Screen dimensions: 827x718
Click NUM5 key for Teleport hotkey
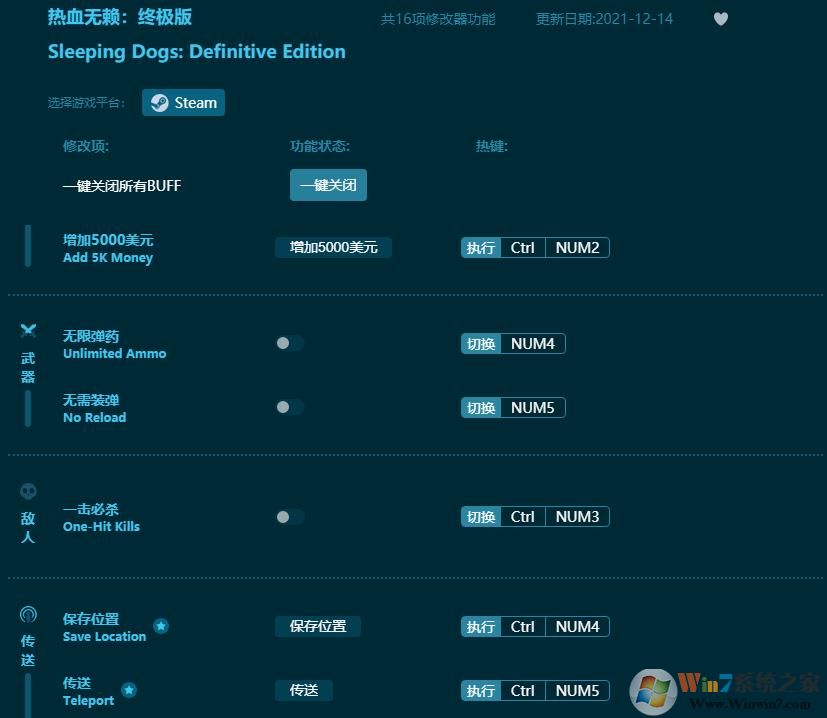[577, 691]
